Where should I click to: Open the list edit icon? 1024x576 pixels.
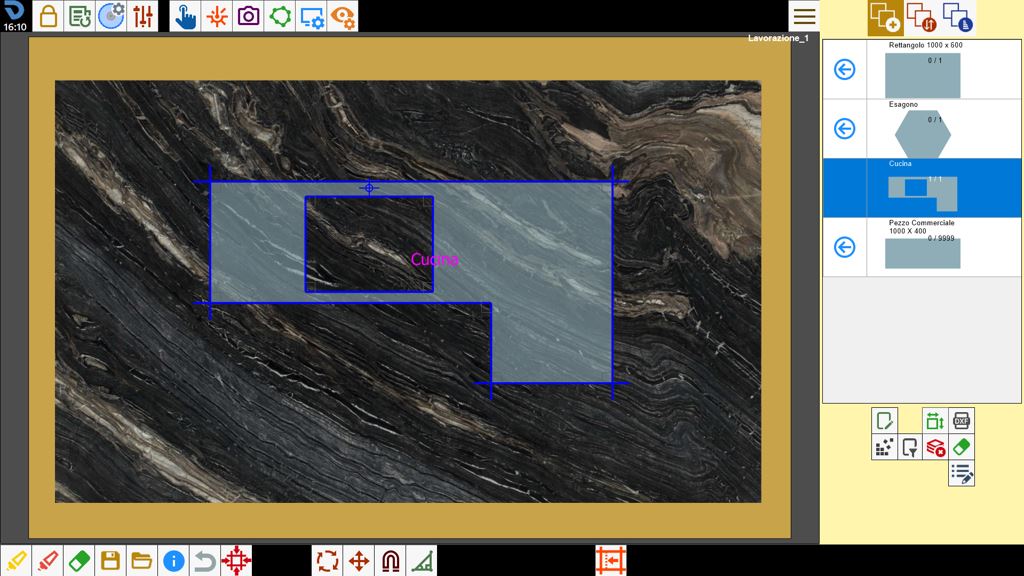point(961,473)
